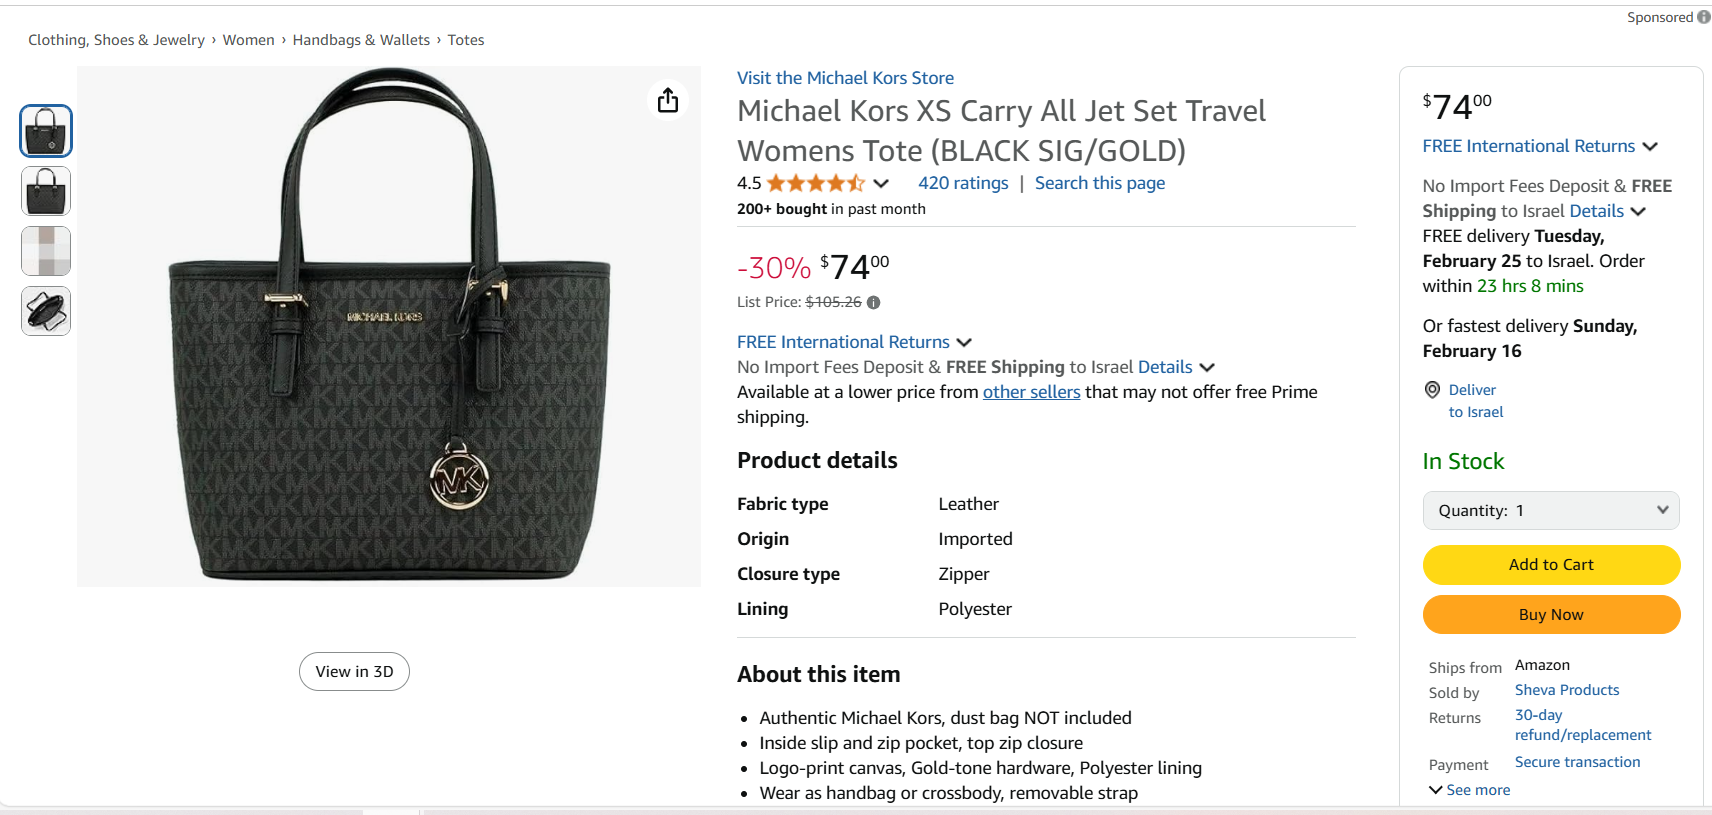
Task: Click the share icon on product image
Action: (668, 100)
